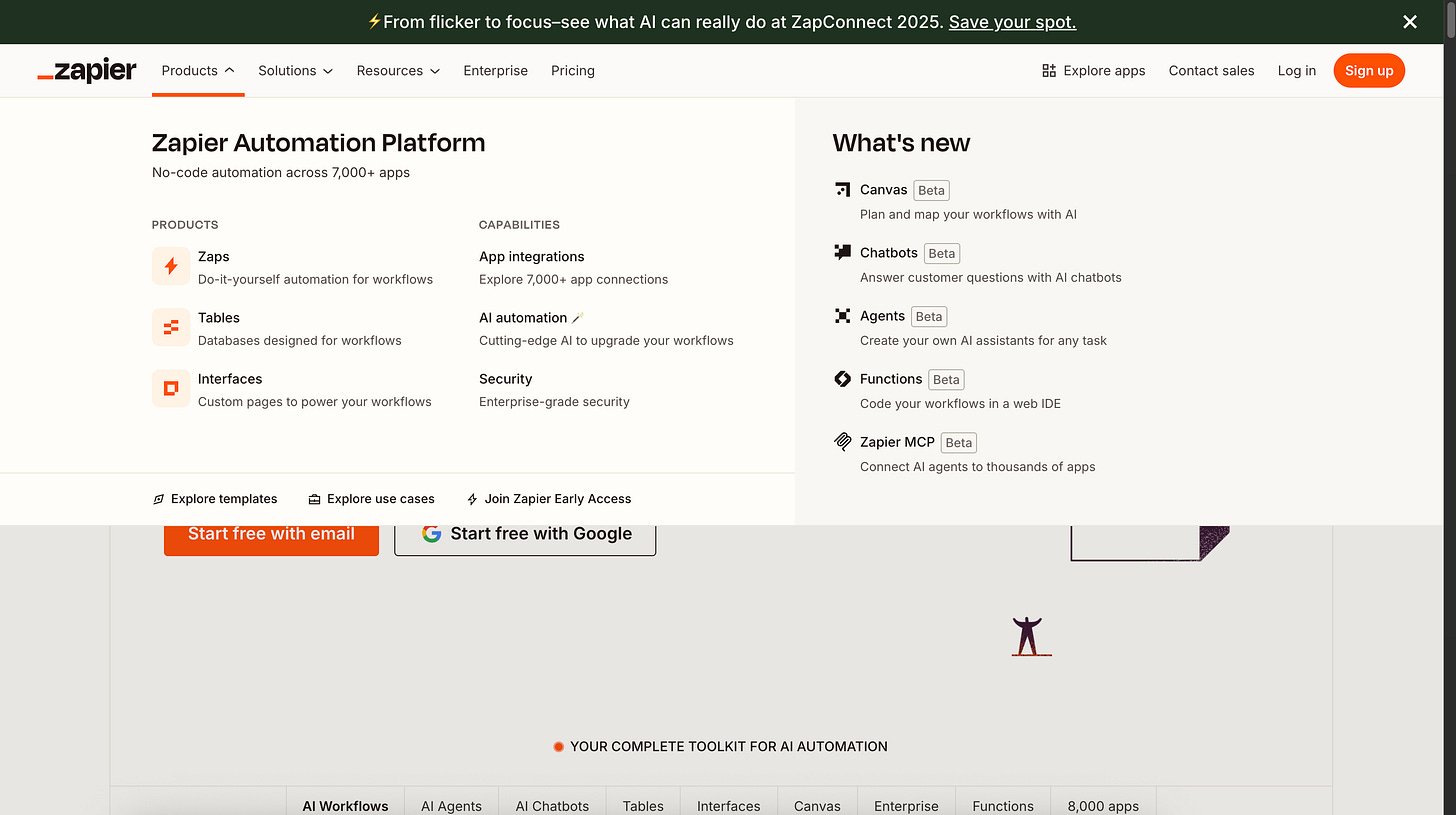Click the Beta badge next to Zapier MCP
The height and width of the screenshot is (815, 1456).
[958, 443]
